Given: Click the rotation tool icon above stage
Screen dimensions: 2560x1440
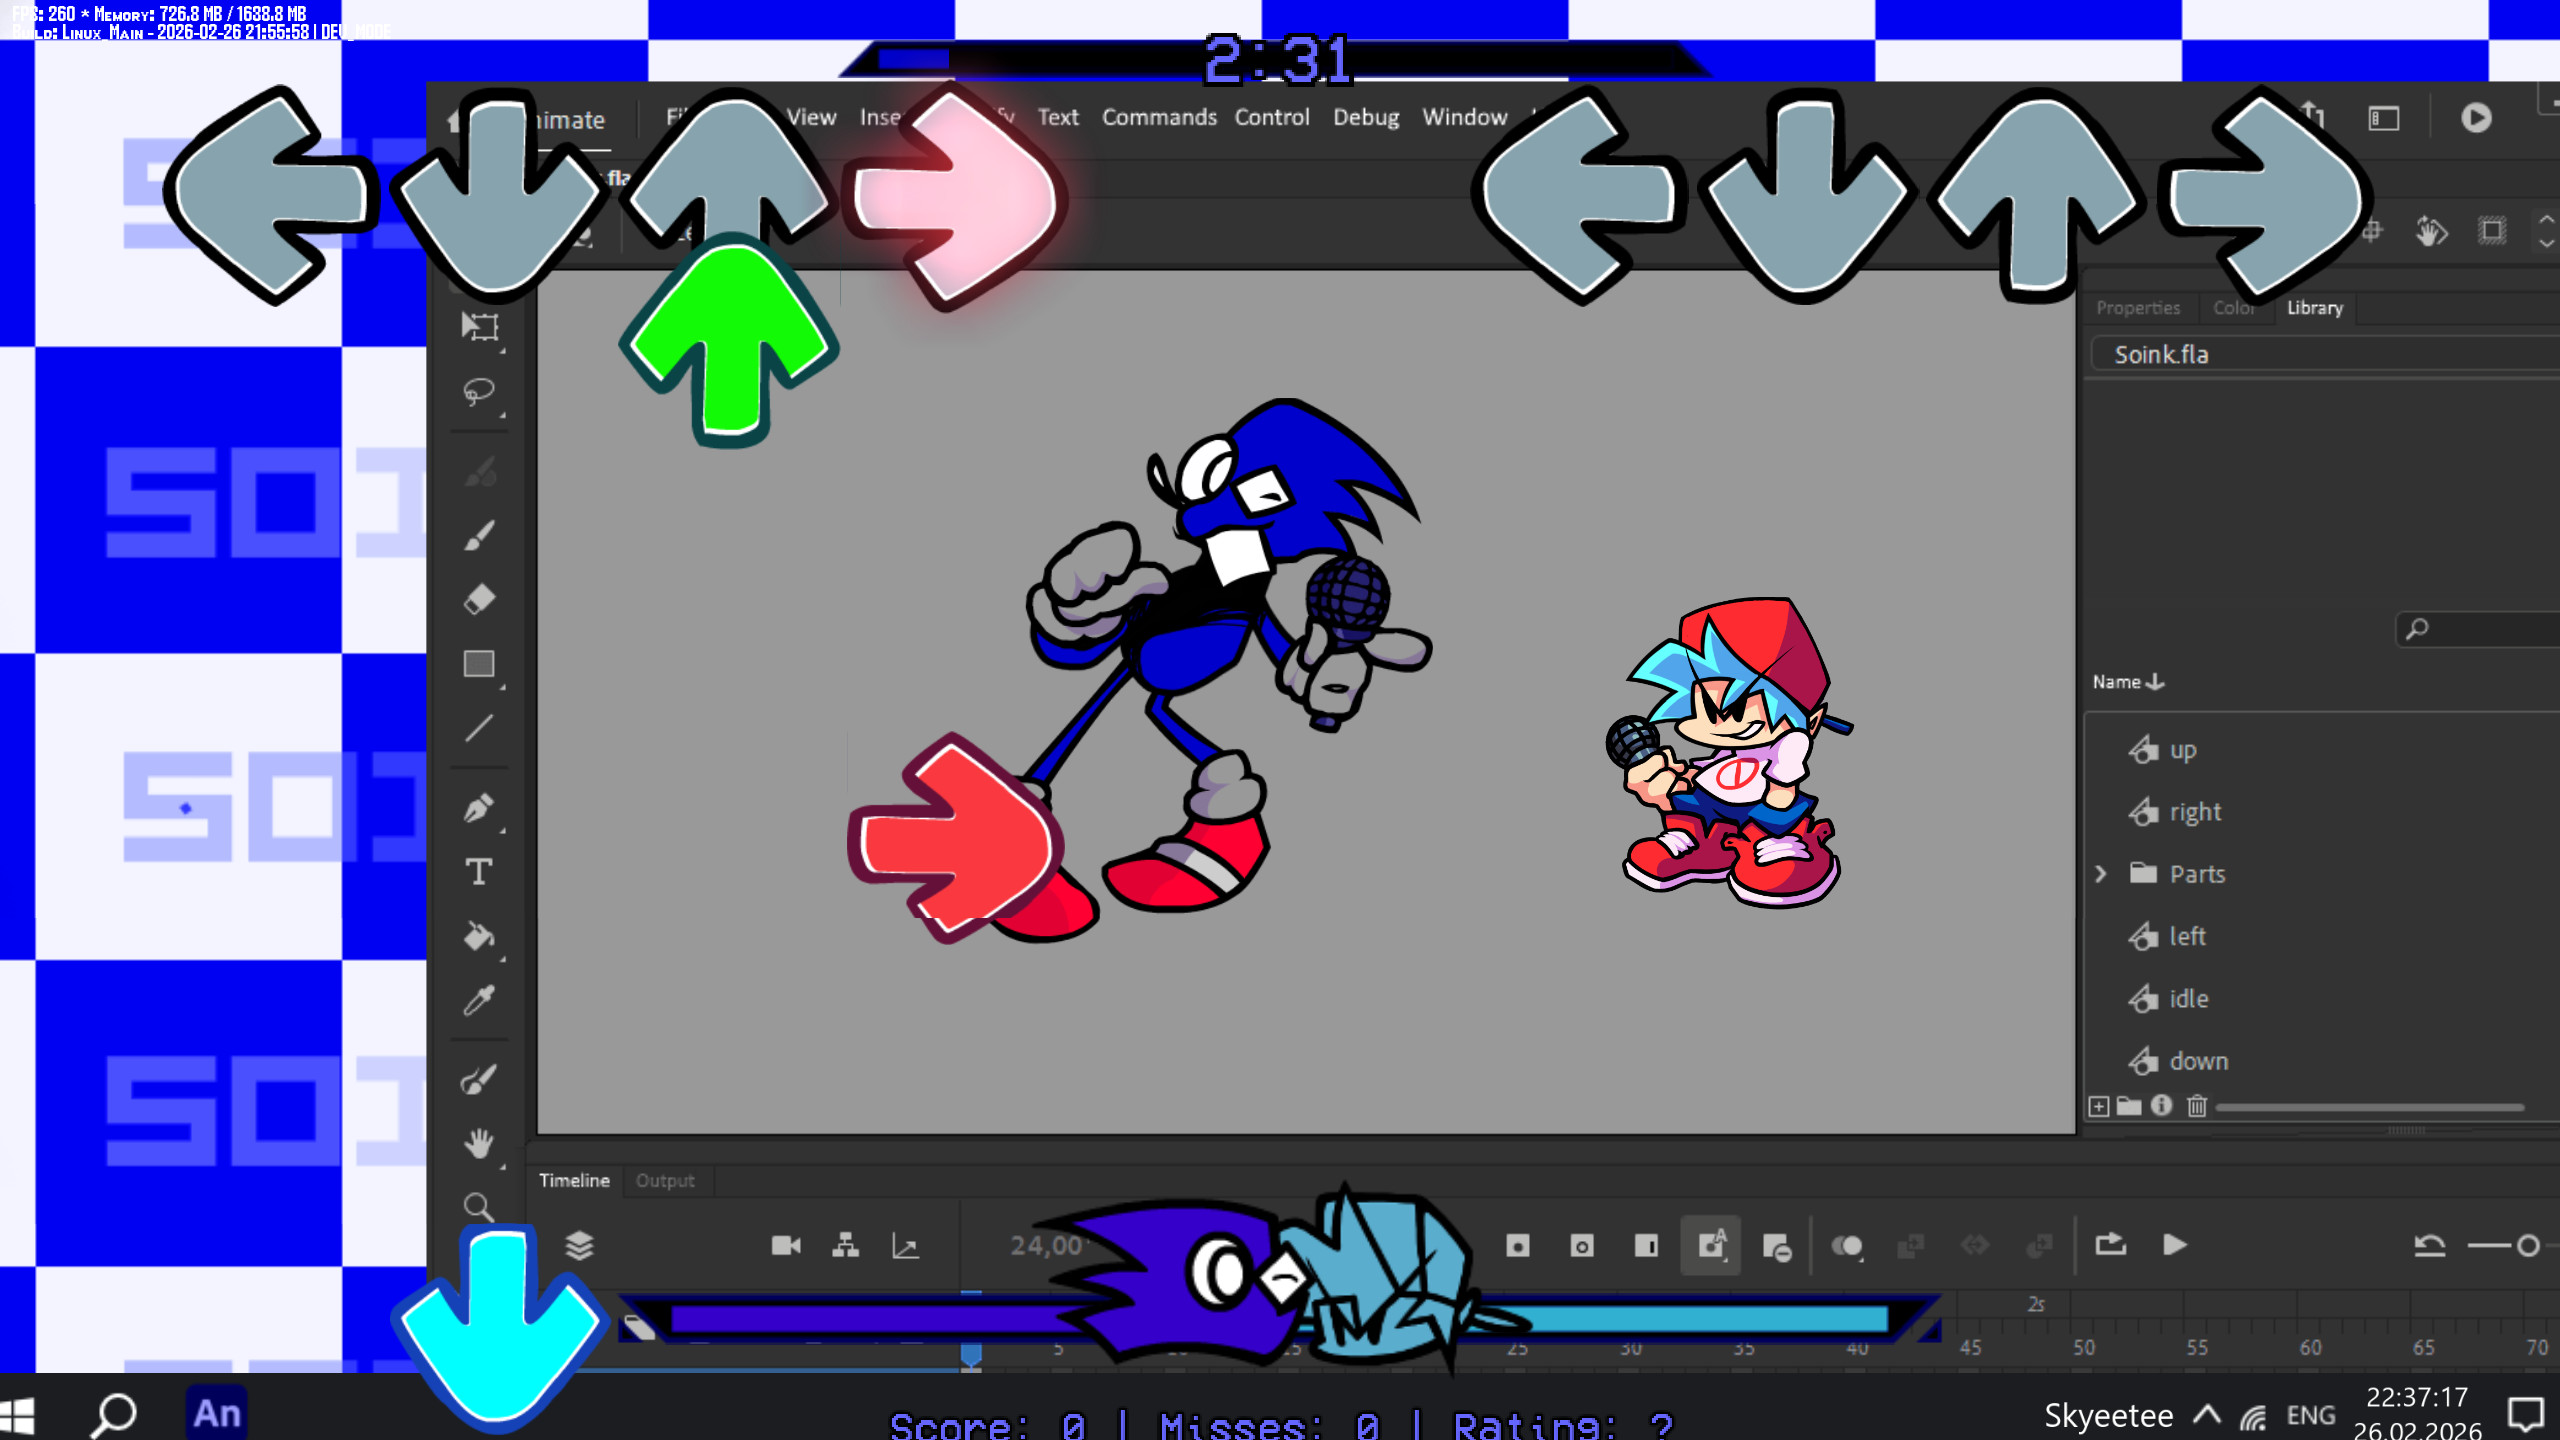Looking at the screenshot, I should 2431,232.
